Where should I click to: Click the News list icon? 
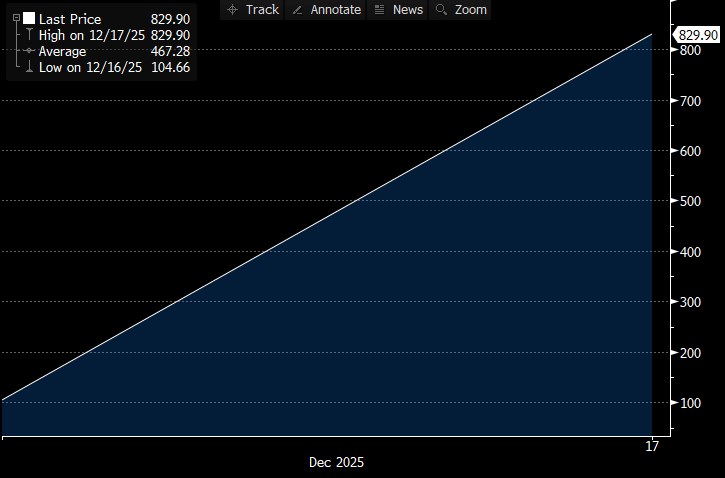(380, 10)
